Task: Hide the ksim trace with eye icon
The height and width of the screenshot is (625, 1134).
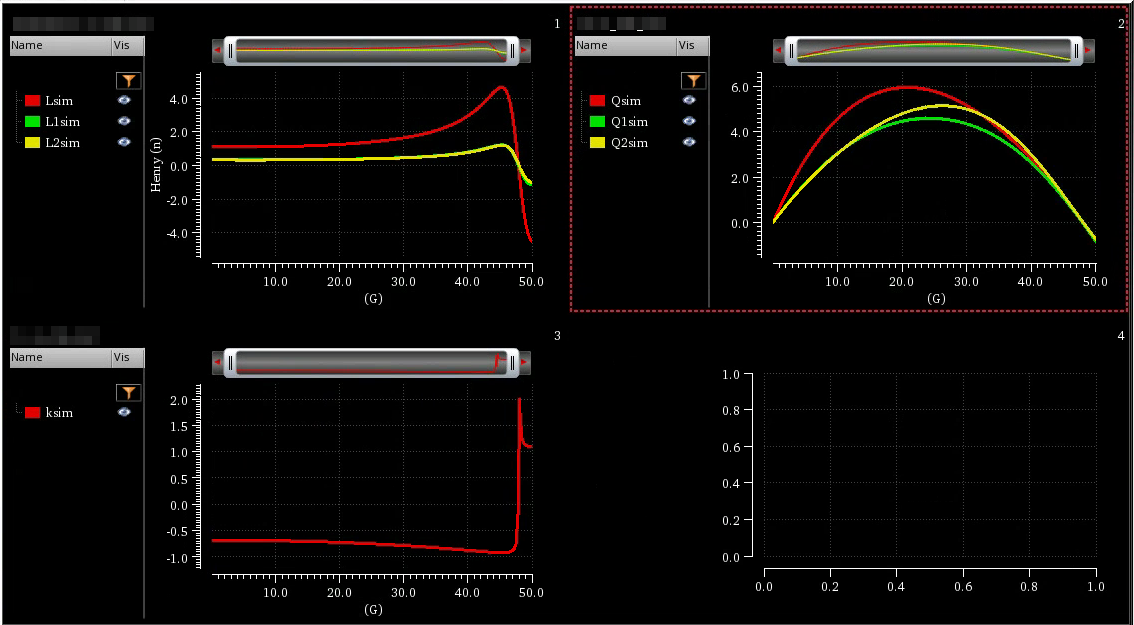Action: coord(124,412)
